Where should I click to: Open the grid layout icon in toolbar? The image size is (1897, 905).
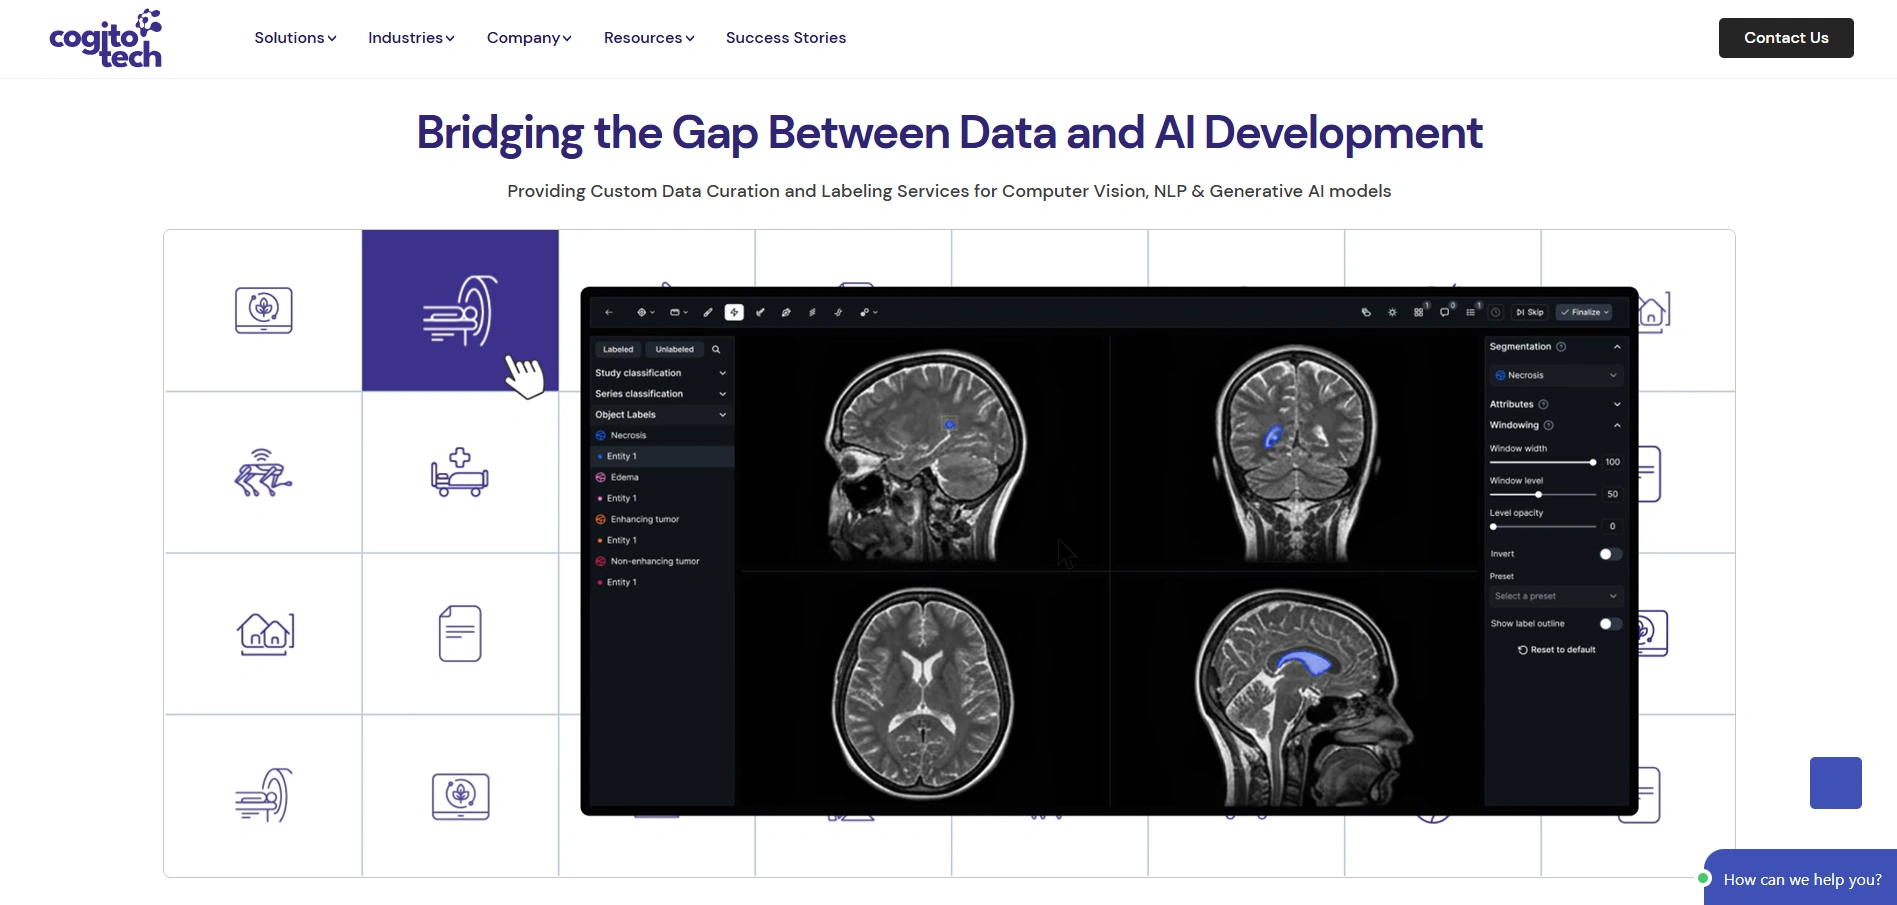(x=1418, y=312)
